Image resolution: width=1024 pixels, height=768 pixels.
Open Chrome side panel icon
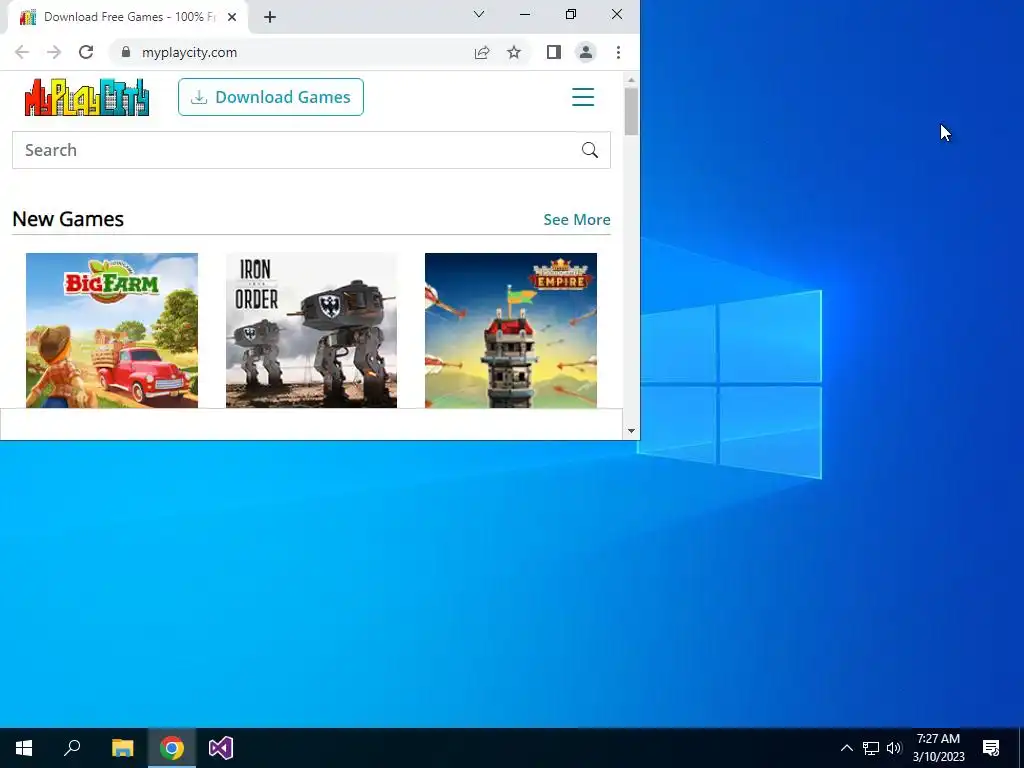click(554, 52)
